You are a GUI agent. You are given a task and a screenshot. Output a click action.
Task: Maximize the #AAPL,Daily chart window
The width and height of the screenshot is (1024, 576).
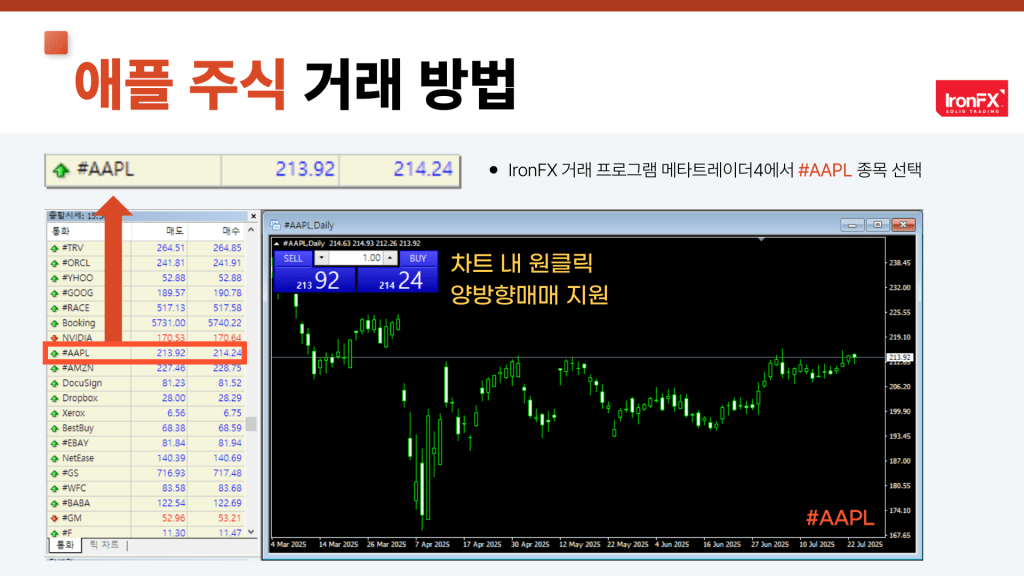pyautogui.click(x=878, y=225)
